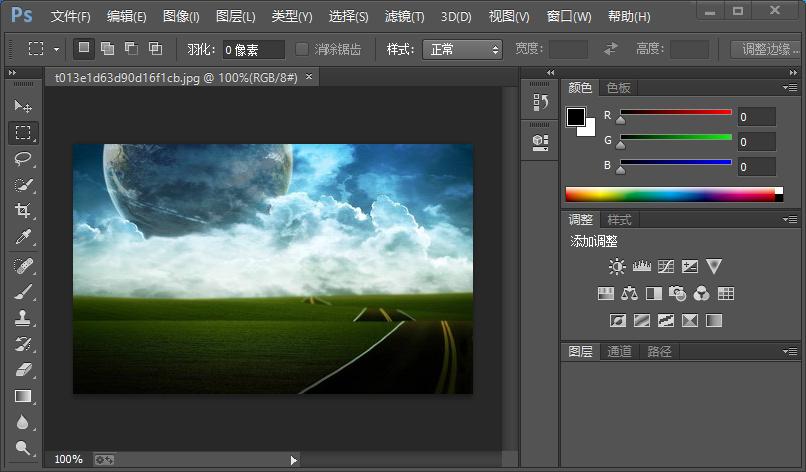This screenshot has height=472, width=806.
Task: Choose the Crop tool
Action: pos(23,210)
